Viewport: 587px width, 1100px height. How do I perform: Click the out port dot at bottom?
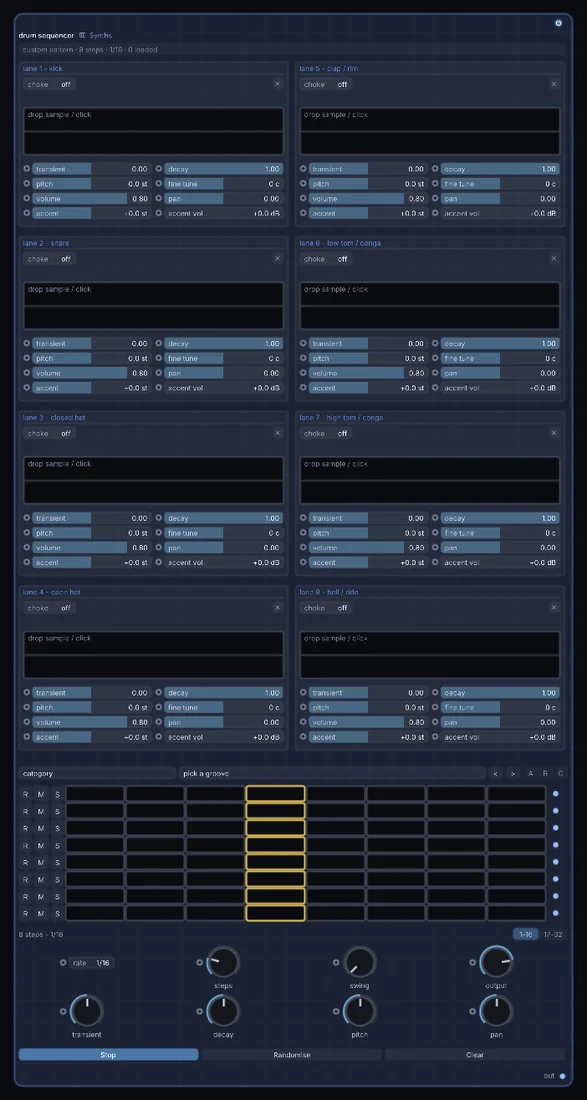click(x=562, y=1076)
